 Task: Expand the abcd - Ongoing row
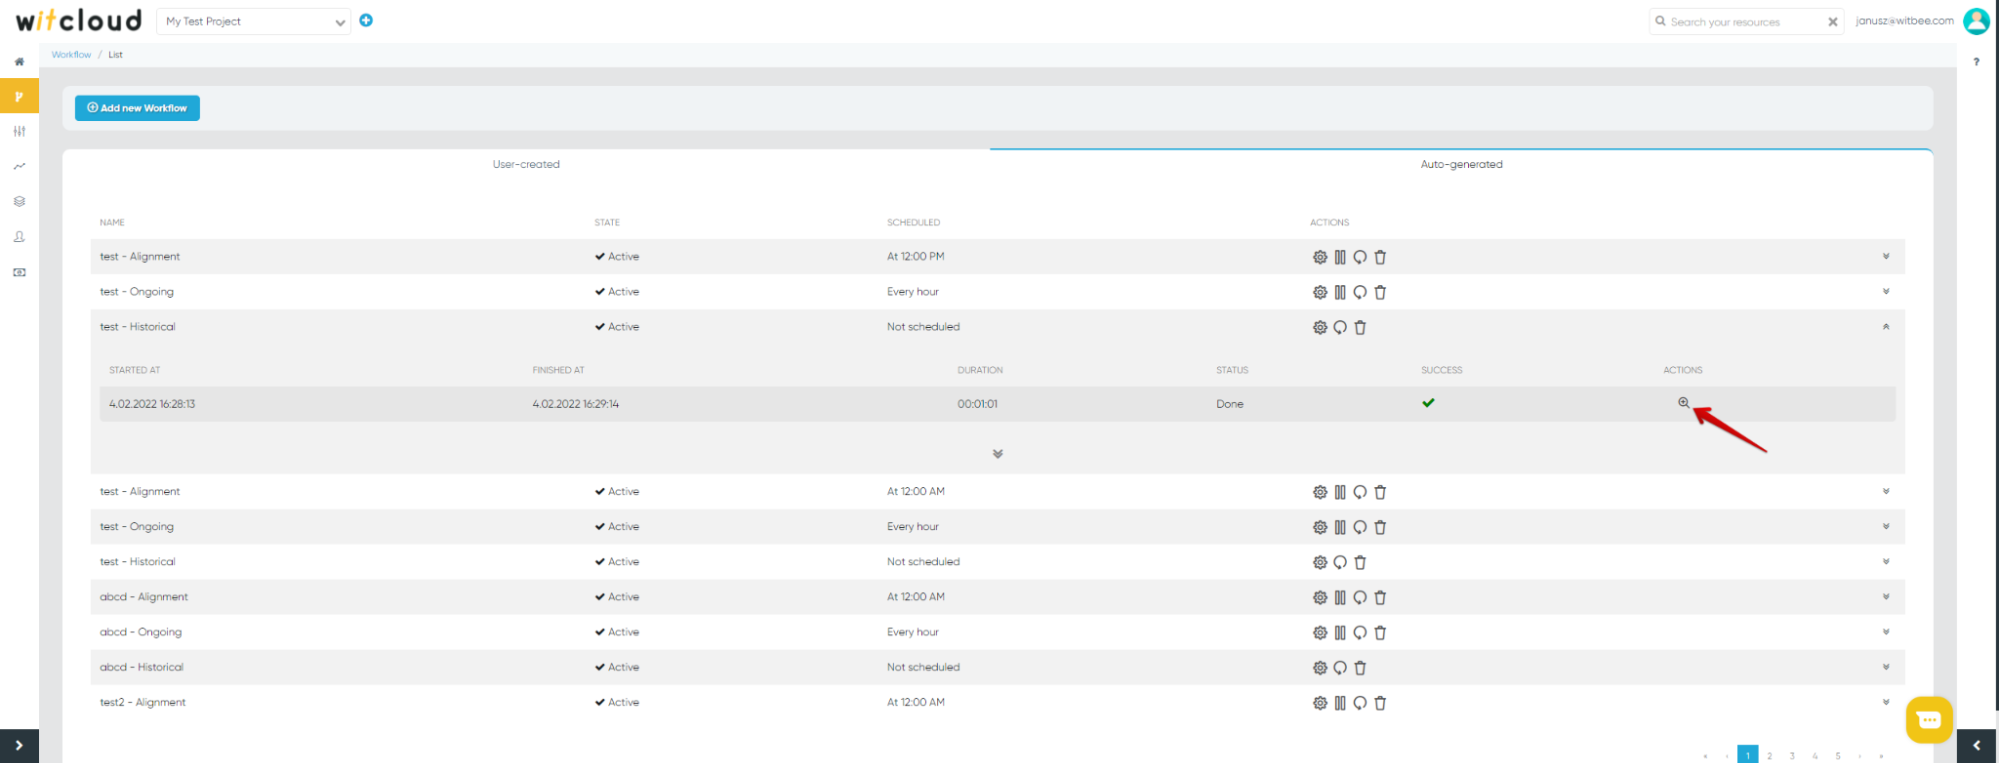[x=1886, y=631]
